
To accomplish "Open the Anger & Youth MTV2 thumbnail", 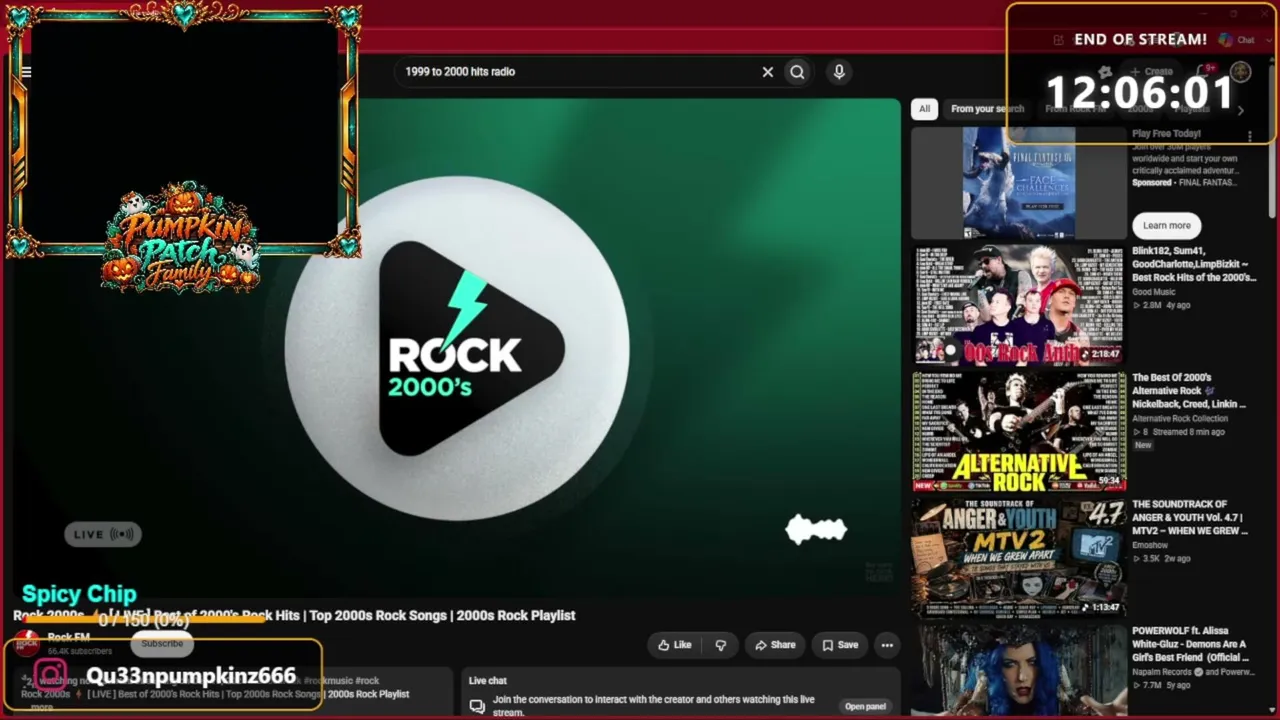I will [1019, 558].
